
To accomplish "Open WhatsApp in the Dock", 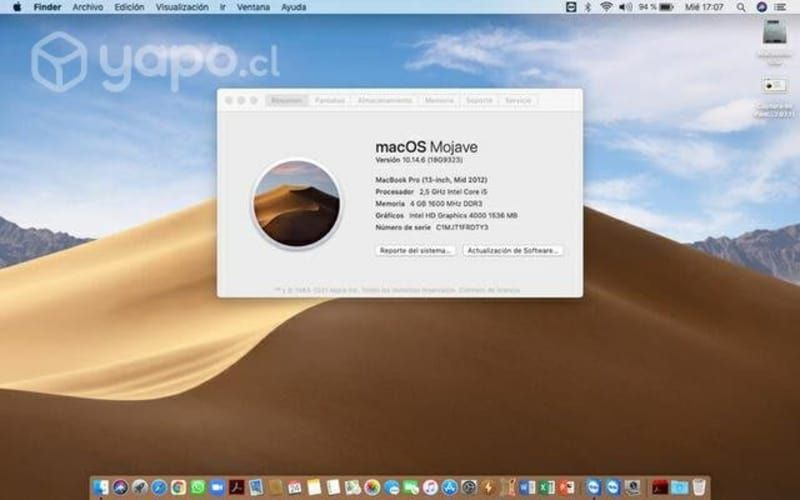I will tap(198, 487).
